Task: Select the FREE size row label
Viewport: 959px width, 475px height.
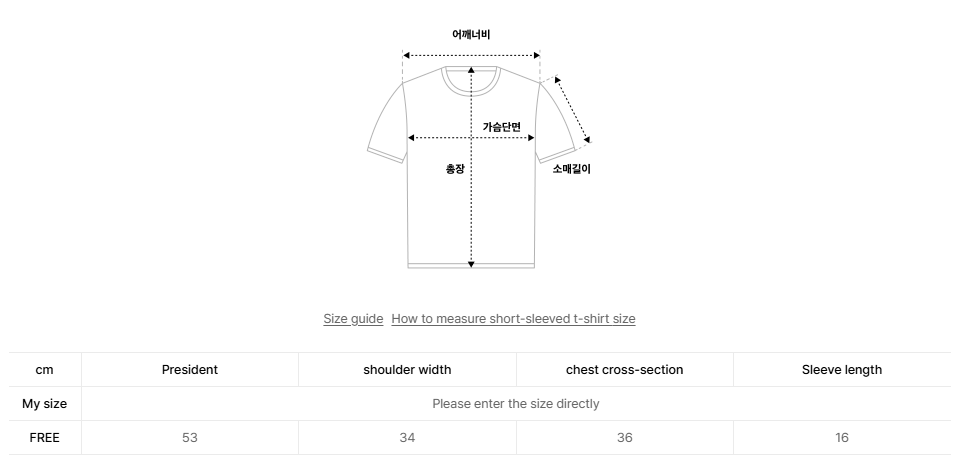Action: (x=45, y=438)
